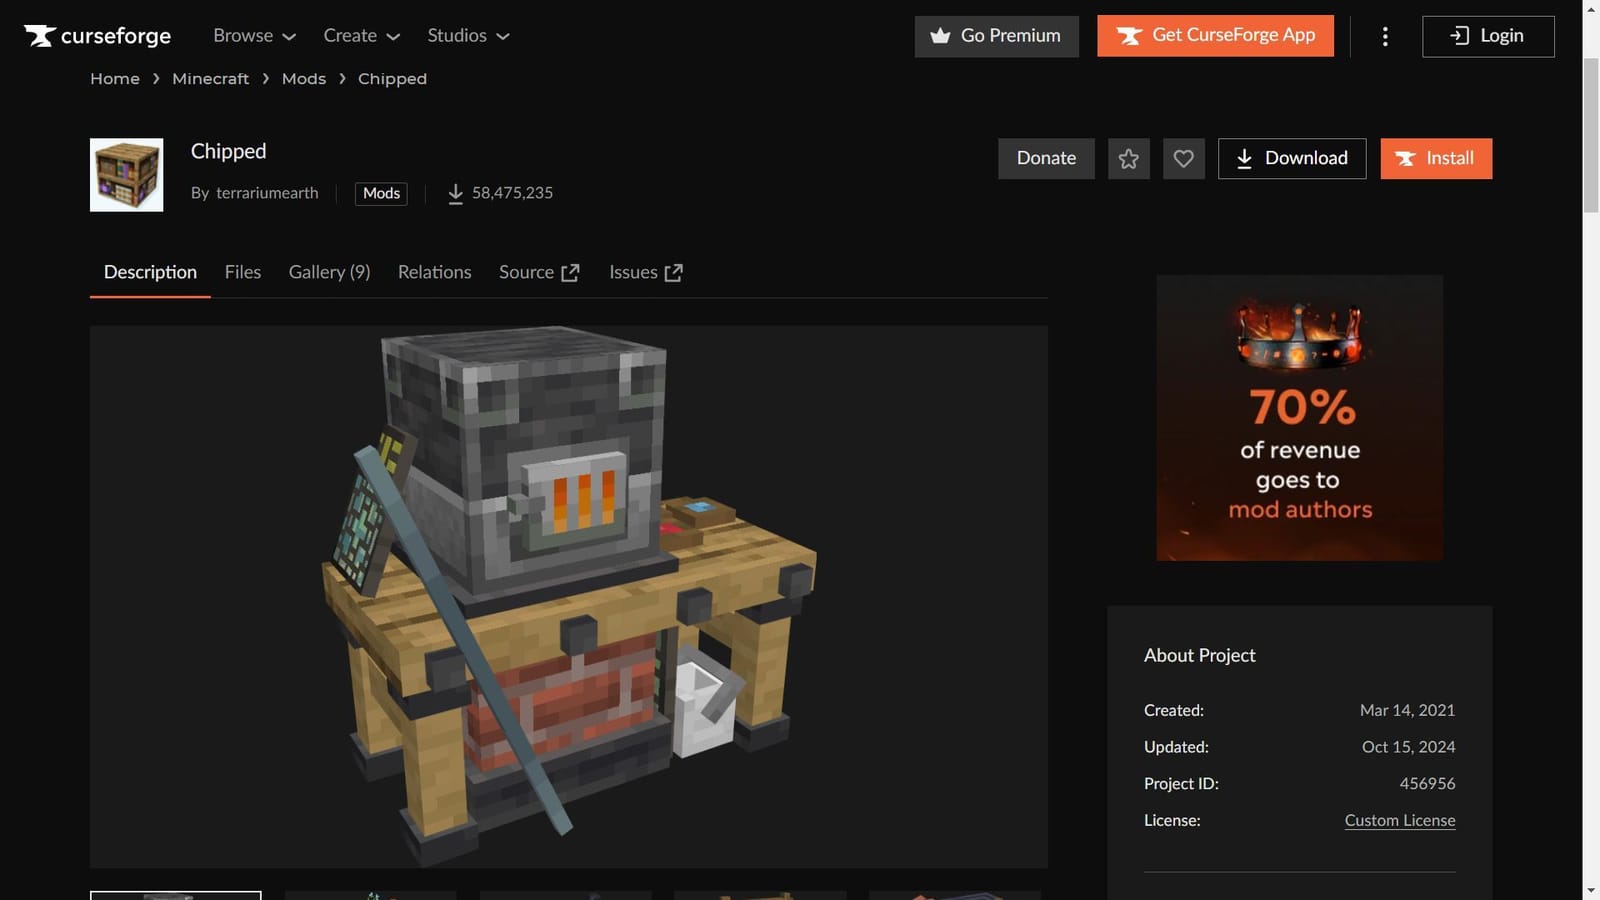Click the first gallery thumbnail at the bottom

(x=175, y=895)
